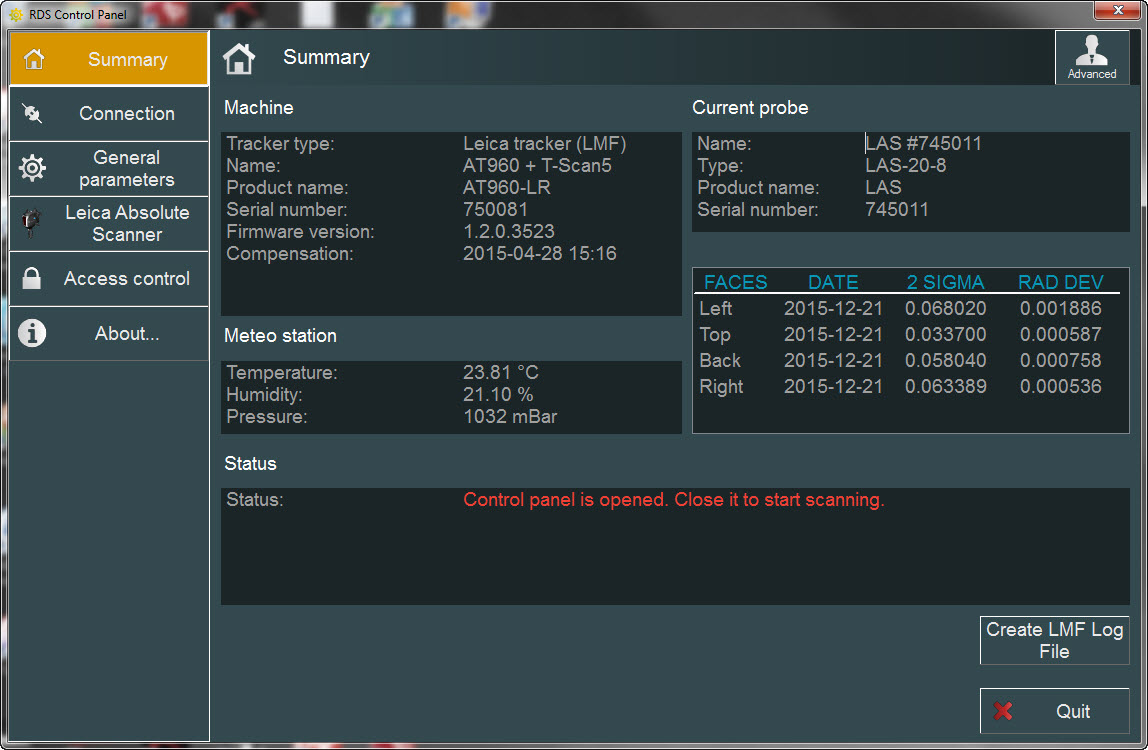Click rad dev value 0.000536
The image size is (1148, 750).
(x=1060, y=387)
